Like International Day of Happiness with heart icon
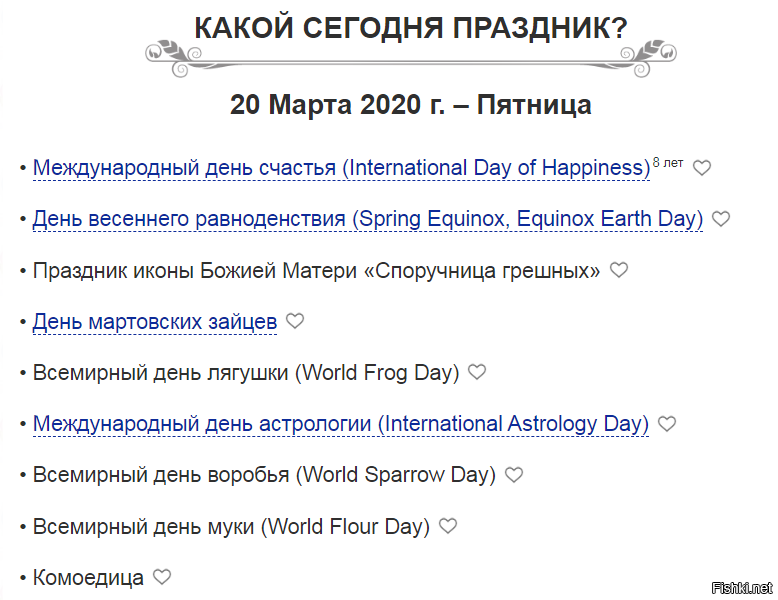This screenshot has height=600, width=778. tap(702, 168)
